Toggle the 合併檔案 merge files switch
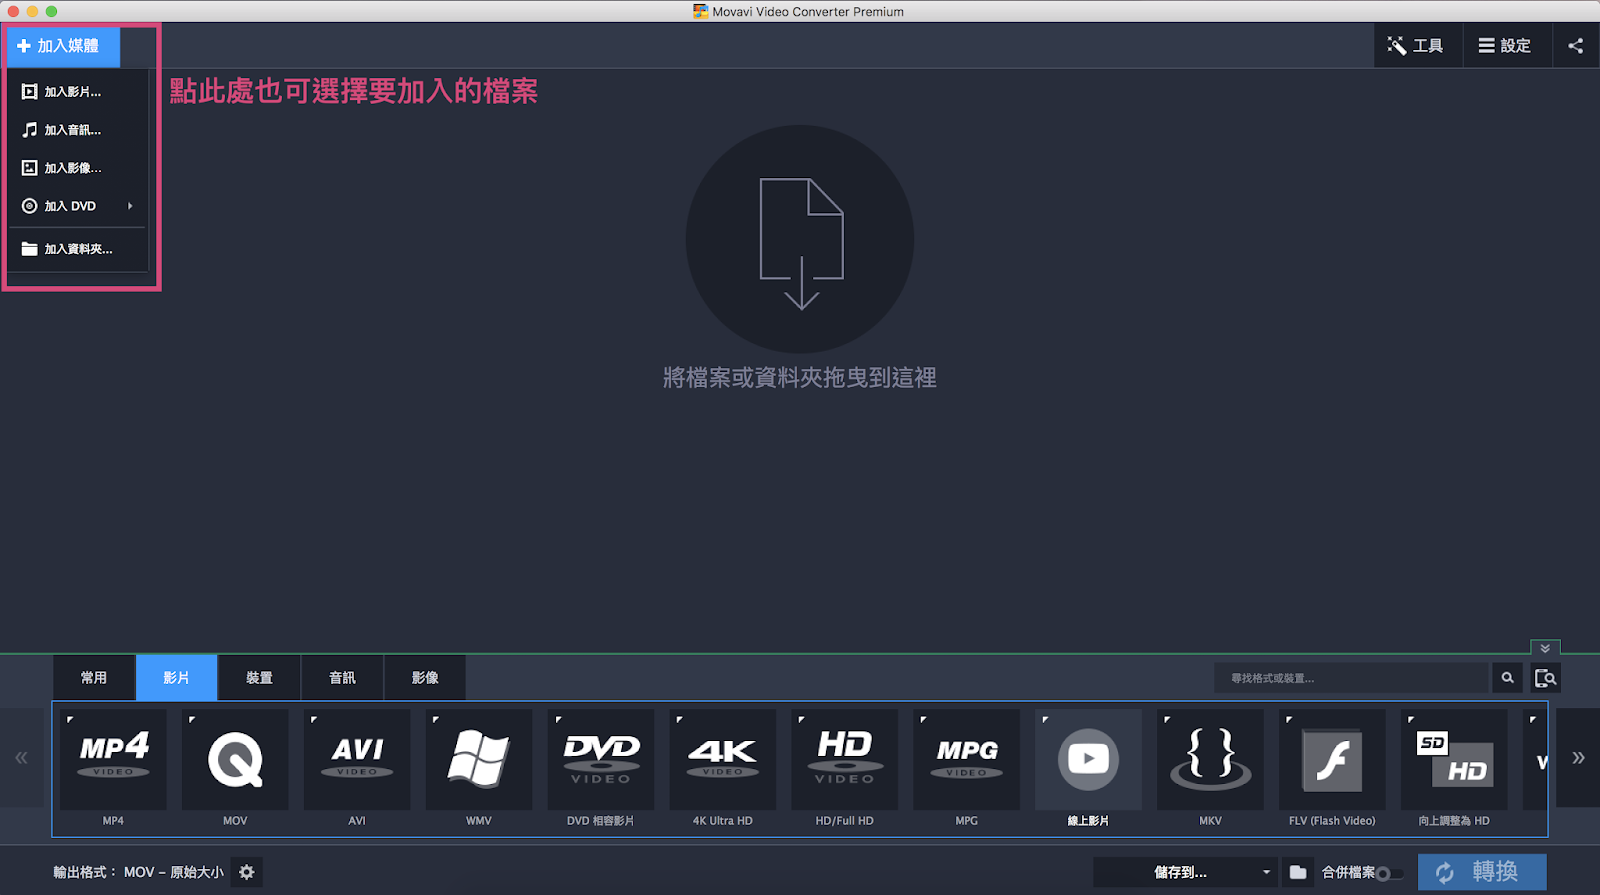Image resolution: width=1600 pixels, height=895 pixels. pyautogui.click(x=1389, y=874)
